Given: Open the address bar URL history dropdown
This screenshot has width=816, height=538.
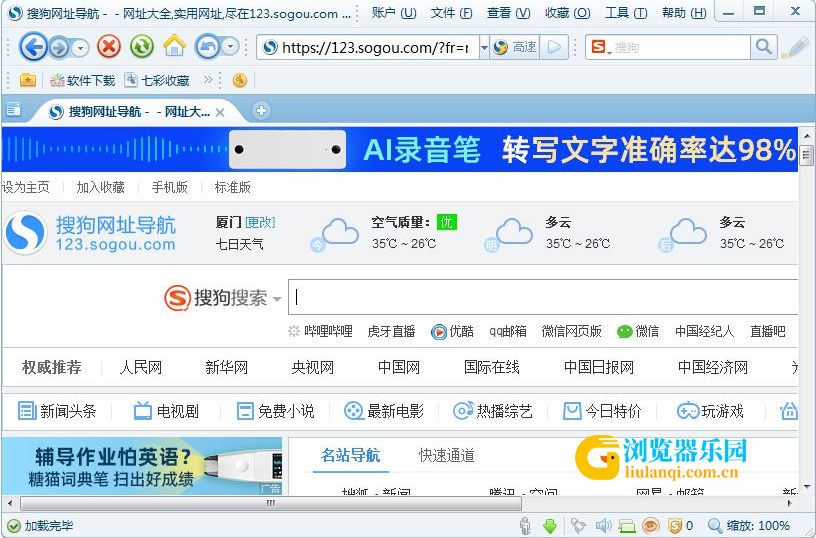Looking at the screenshot, I should (x=484, y=48).
